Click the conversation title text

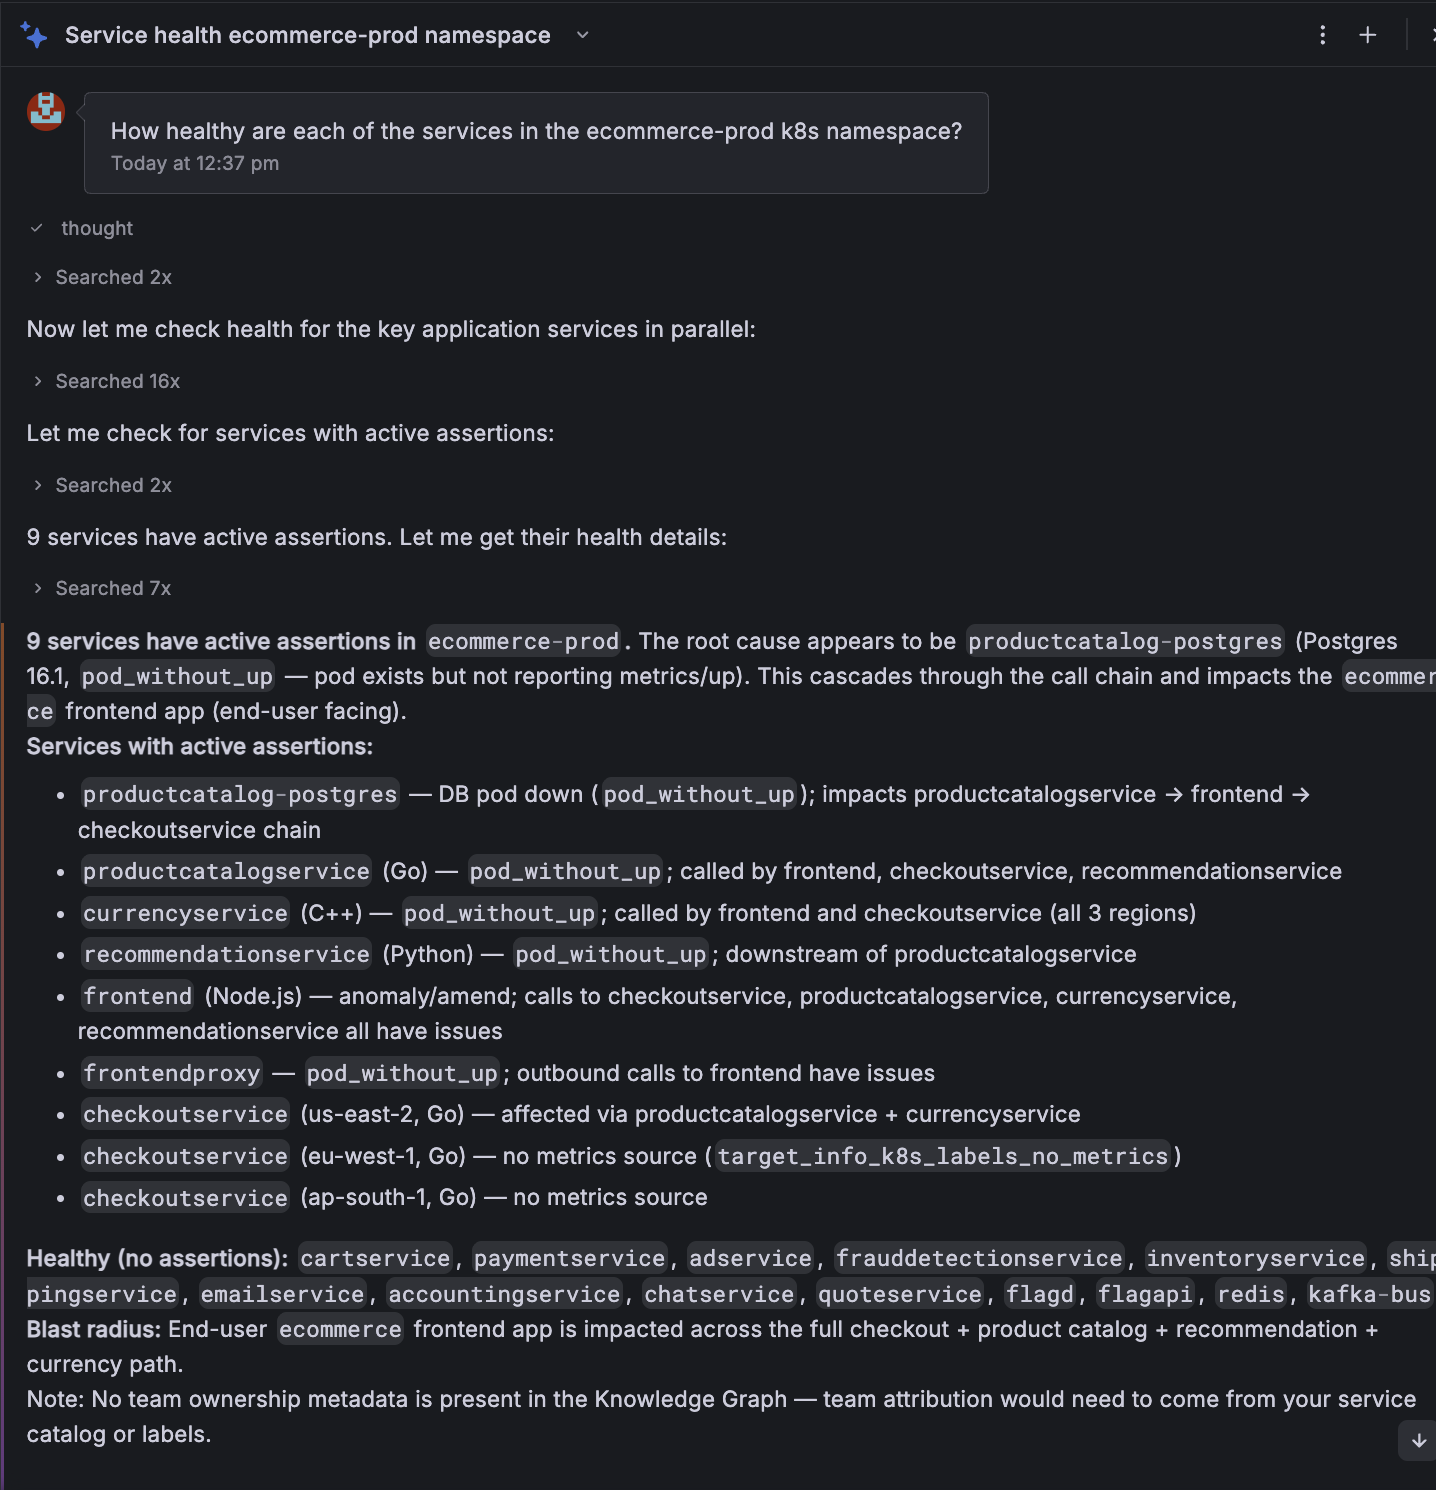[x=307, y=35]
